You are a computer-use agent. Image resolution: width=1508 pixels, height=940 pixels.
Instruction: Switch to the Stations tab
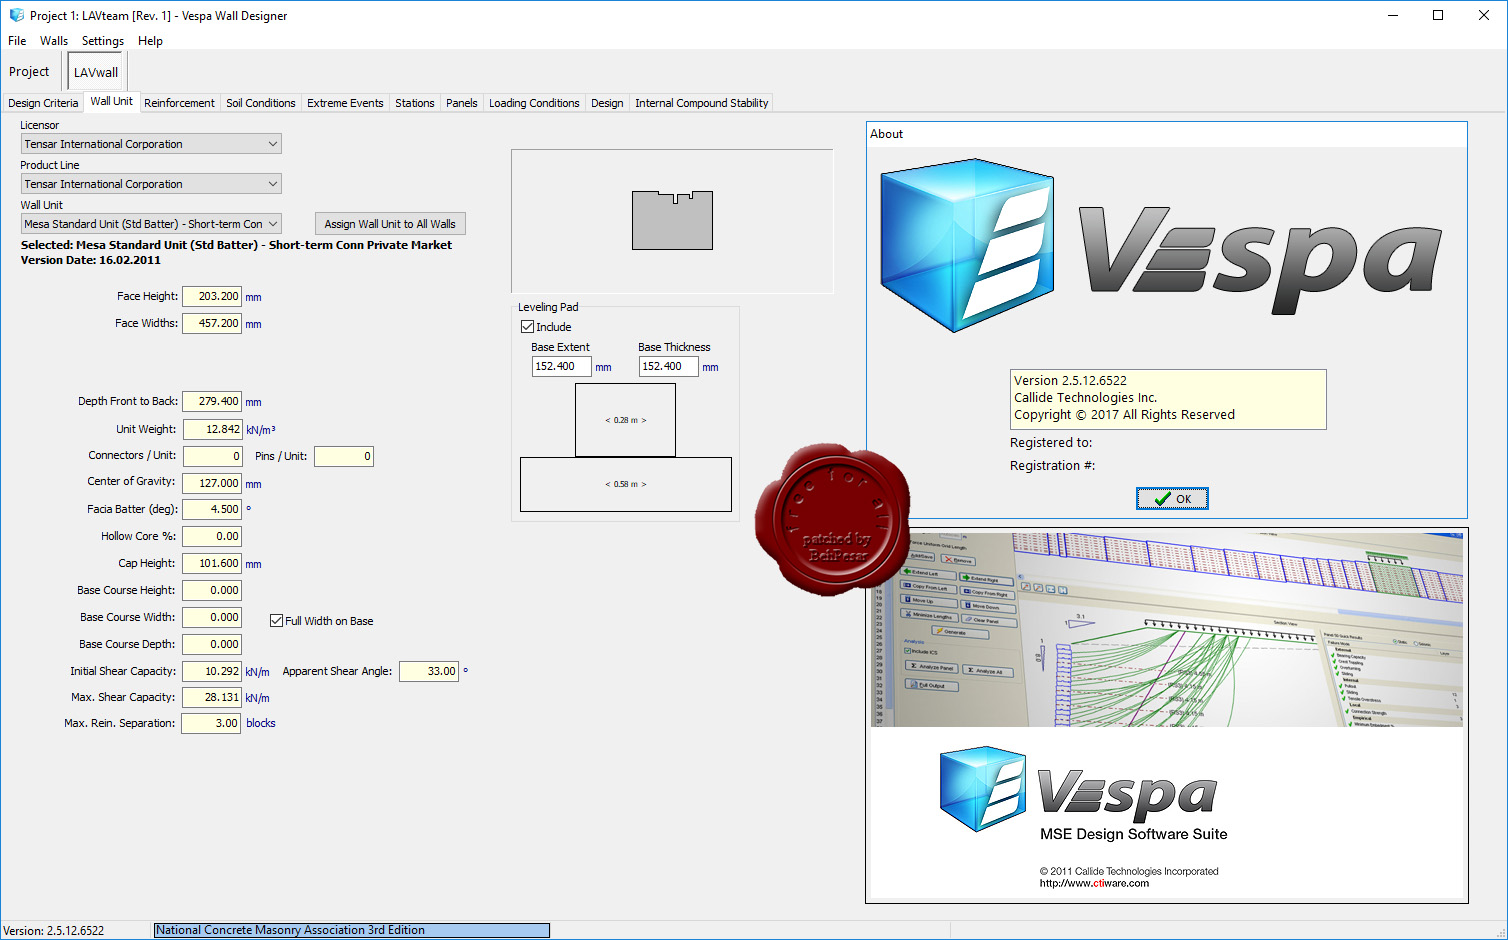click(x=414, y=103)
